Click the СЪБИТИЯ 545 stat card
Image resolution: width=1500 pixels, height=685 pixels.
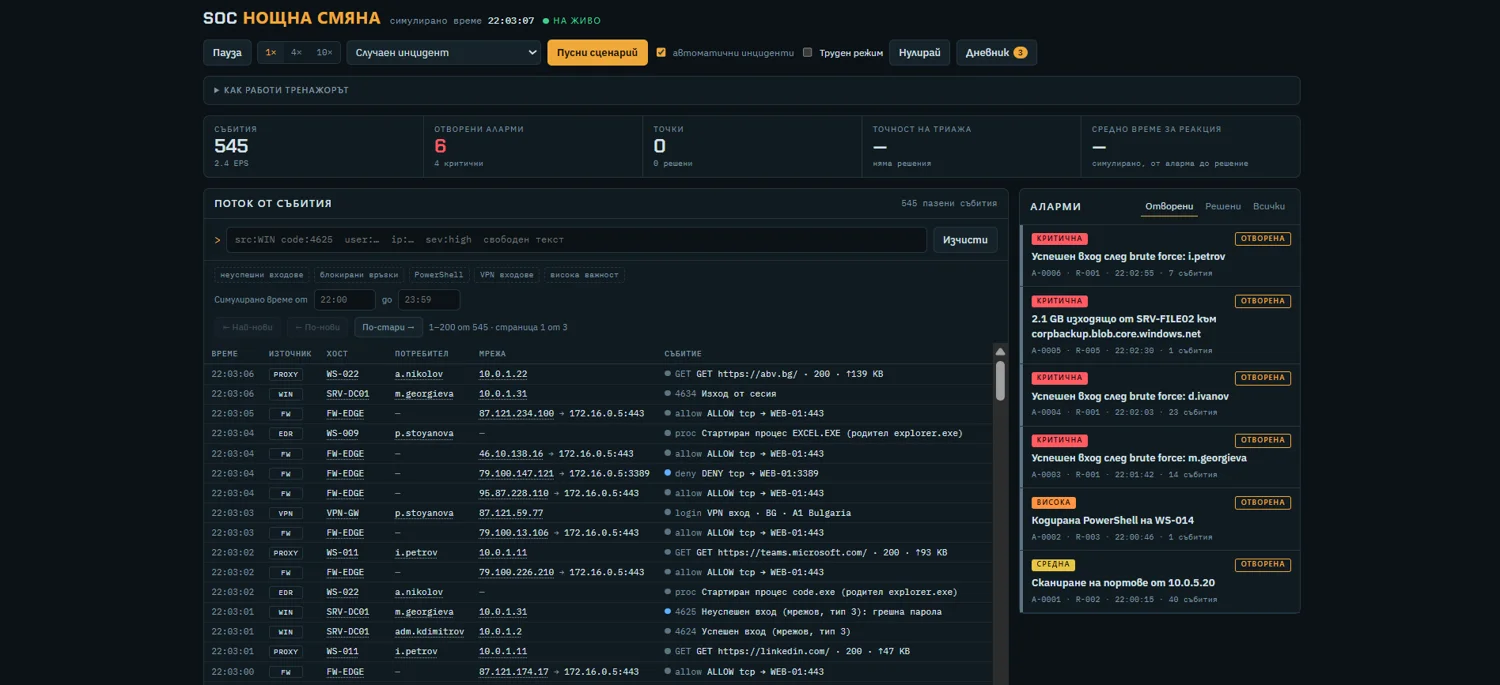(313, 146)
